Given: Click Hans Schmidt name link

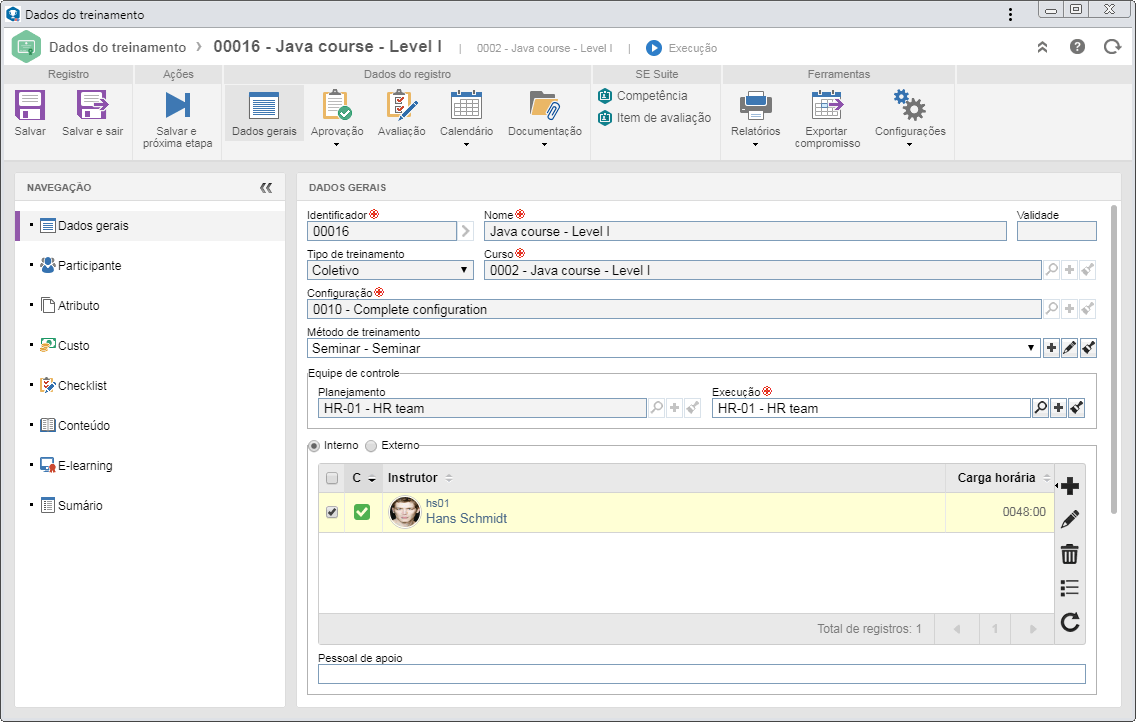Looking at the screenshot, I should [x=466, y=519].
